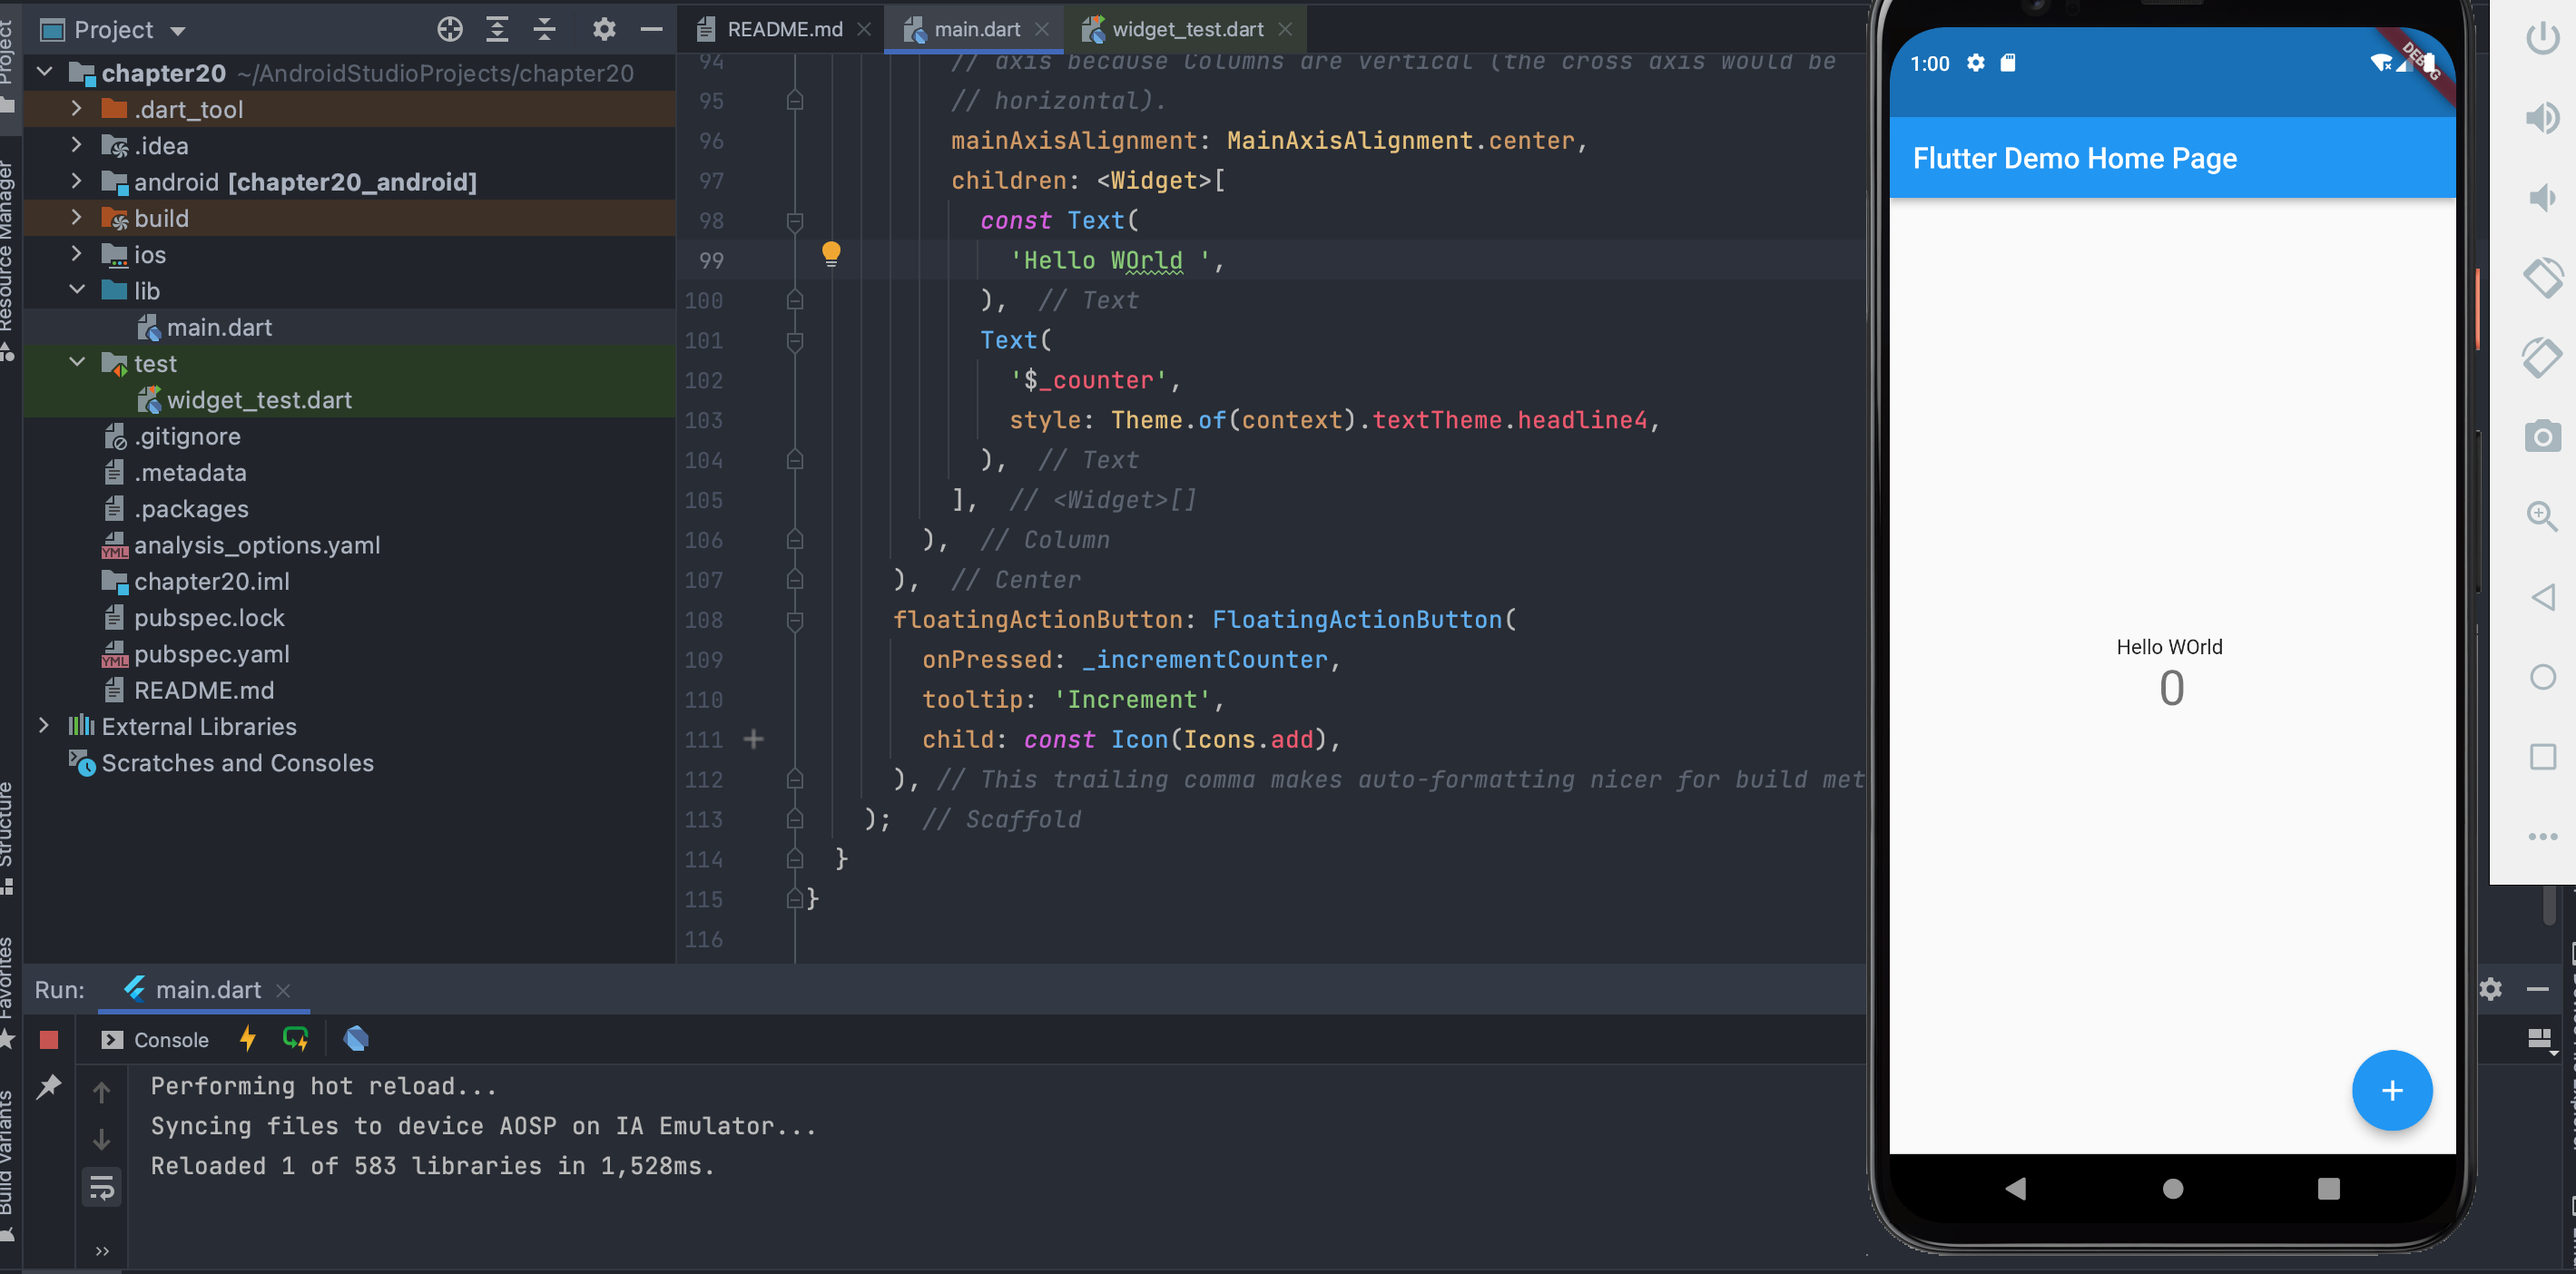This screenshot has width=2576, height=1274.
Task: Click the Flutter Hot Reload lightning icon
Action: [247, 1039]
